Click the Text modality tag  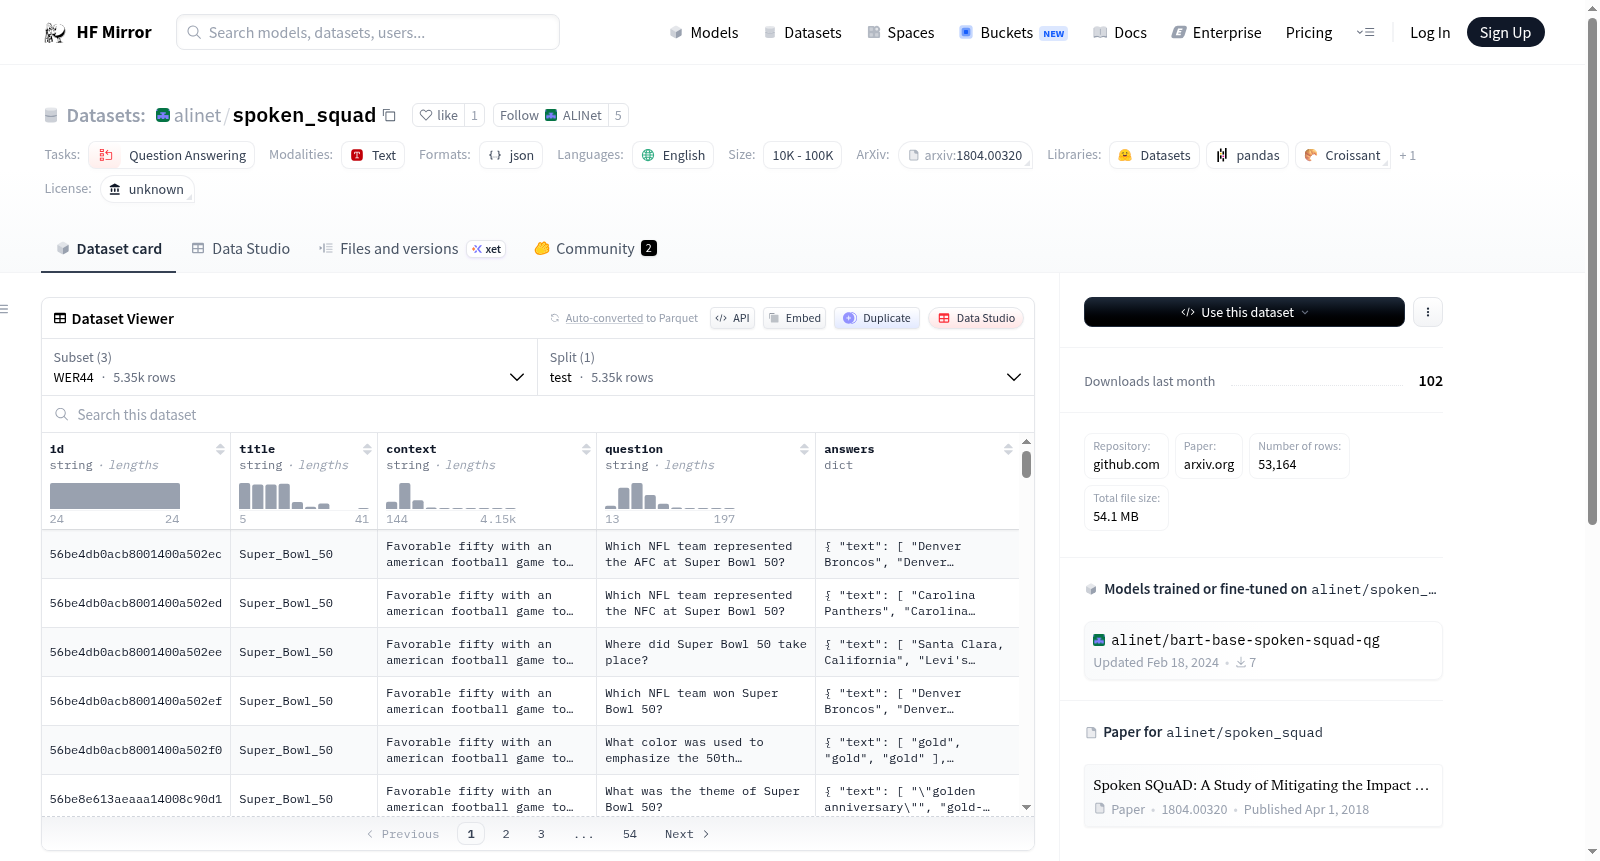pyautogui.click(x=373, y=155)
